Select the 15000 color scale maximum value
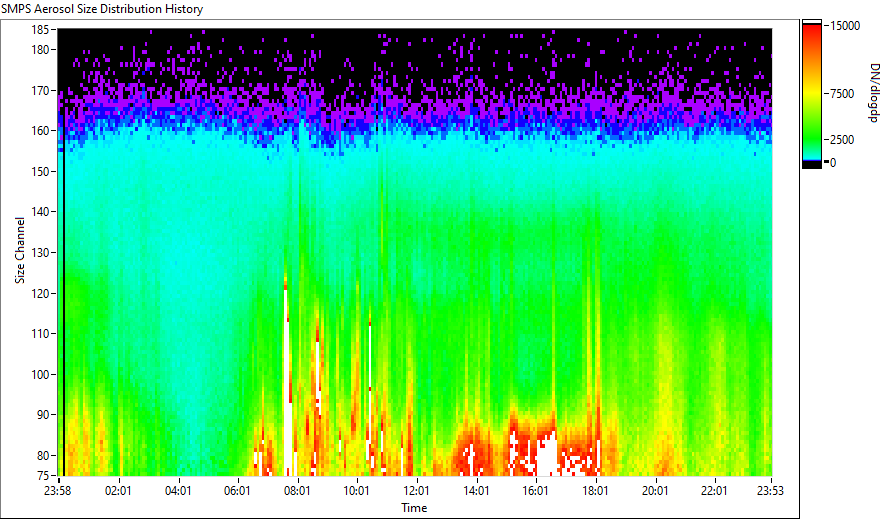This screenshot has height=519, width=884. pyautogui.click(x=845, y=26)
